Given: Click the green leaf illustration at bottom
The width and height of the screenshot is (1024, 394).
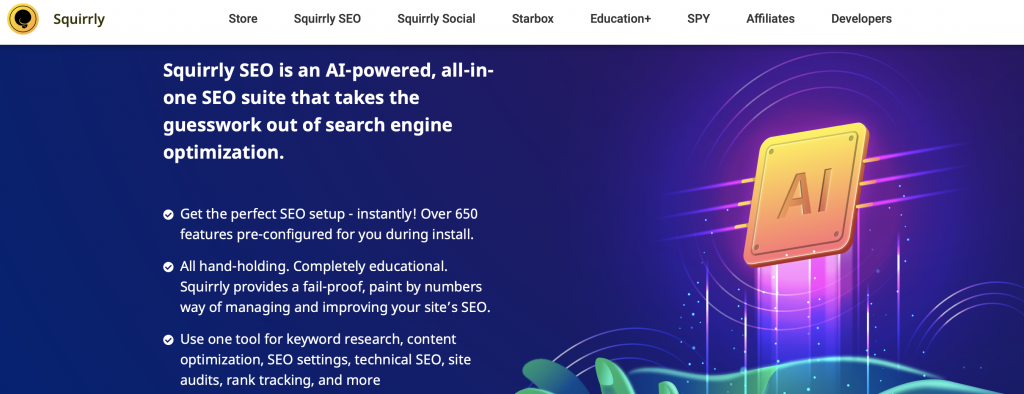Looking at the screenshot, I should (x=575, y=377).
